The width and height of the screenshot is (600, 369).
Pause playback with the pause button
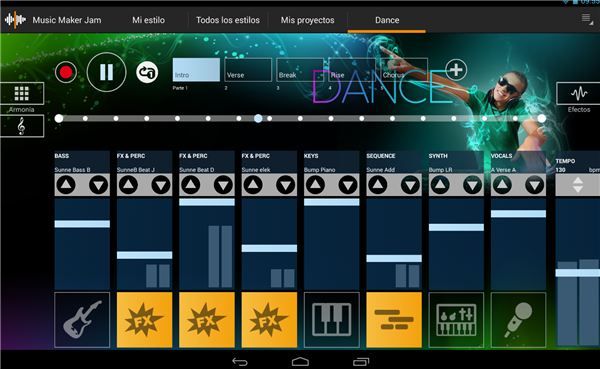(x=106, y=72)
